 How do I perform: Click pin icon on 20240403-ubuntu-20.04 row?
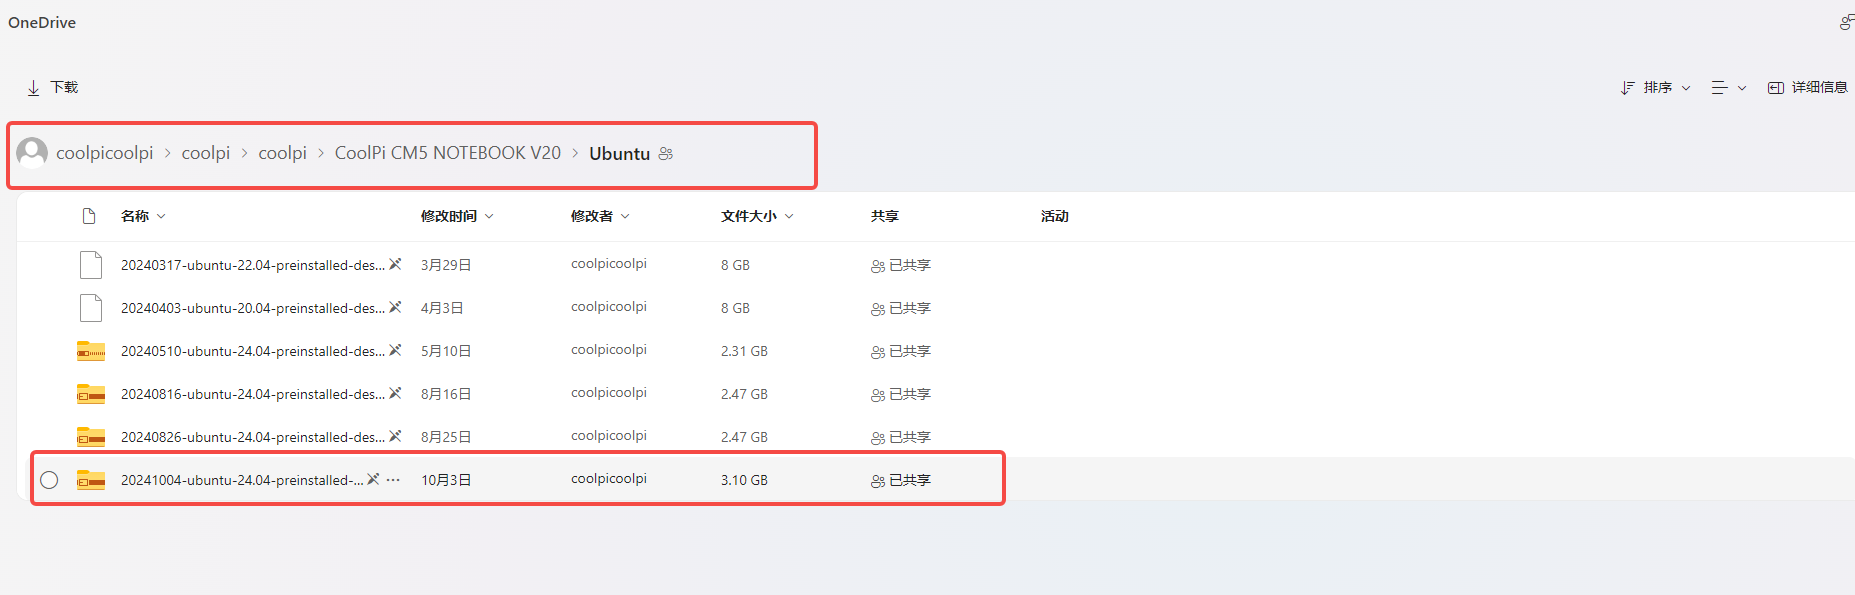tap(395, 307)
